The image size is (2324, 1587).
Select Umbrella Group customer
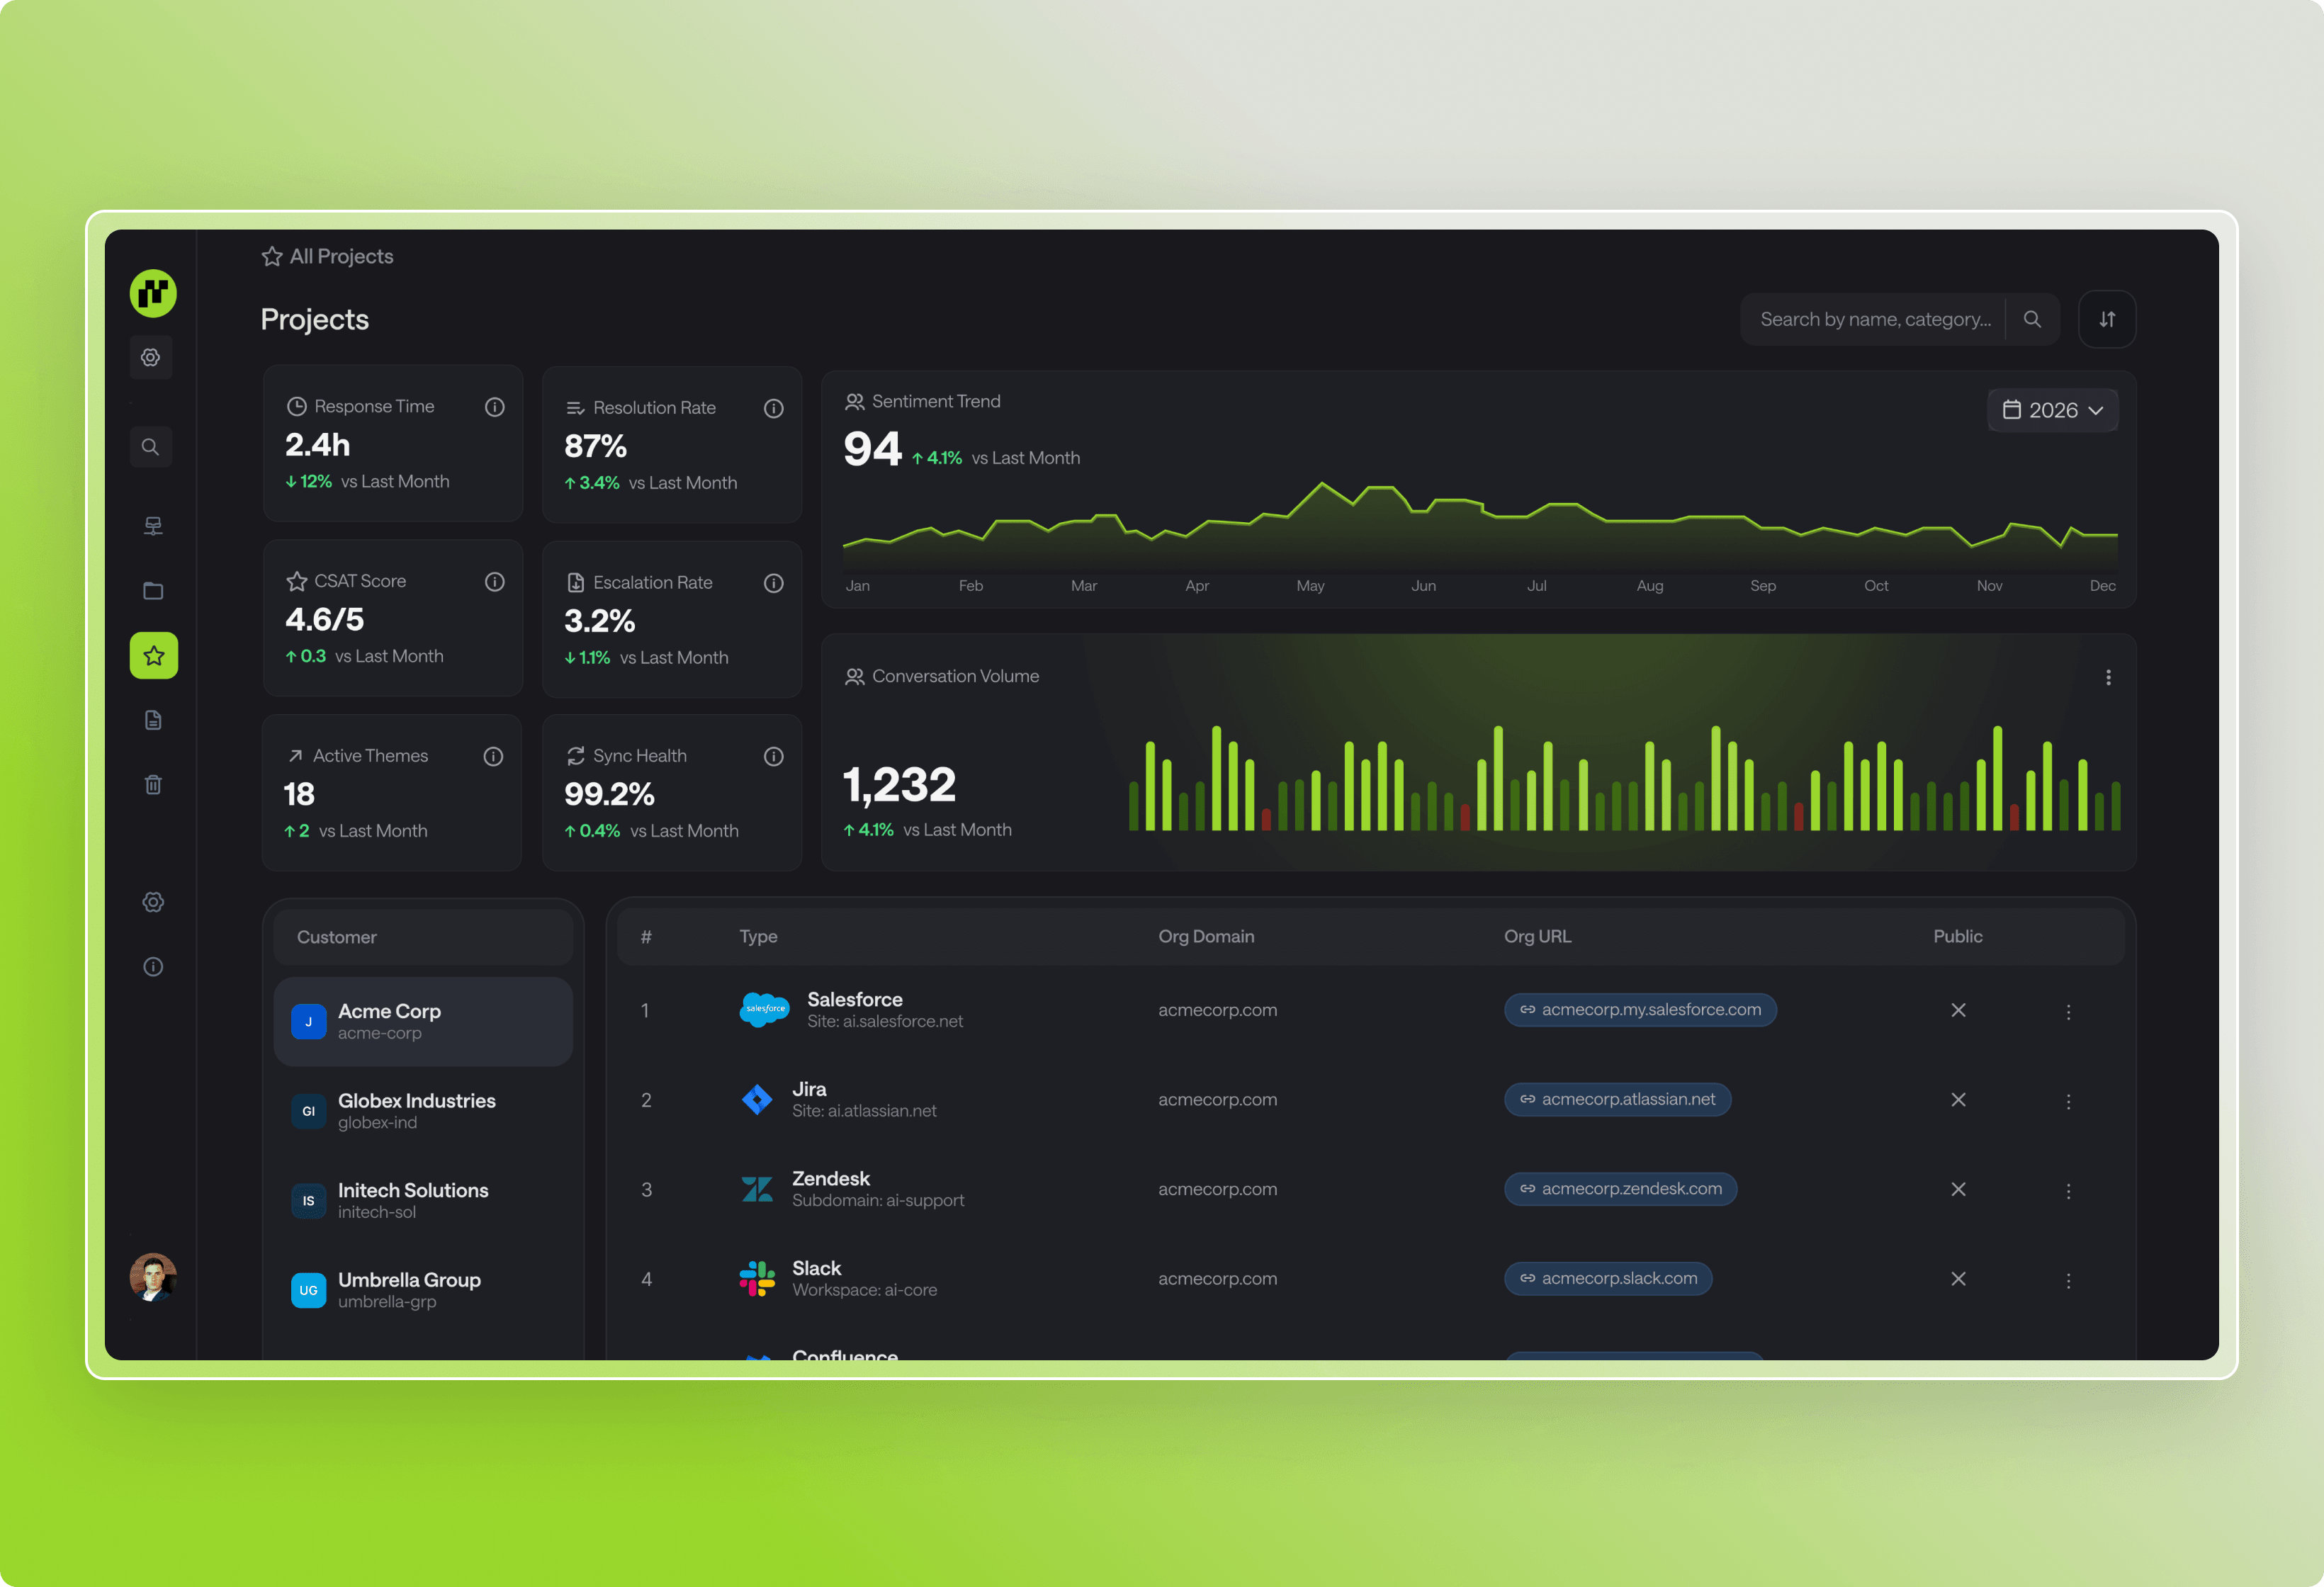point(423,1290)
